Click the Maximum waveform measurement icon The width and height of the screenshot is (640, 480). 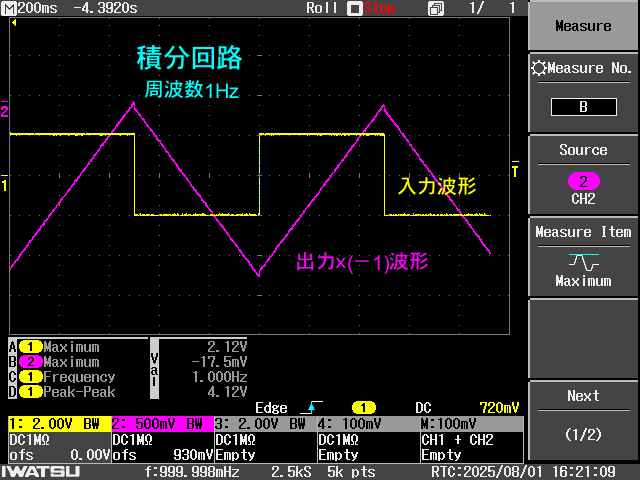coord(583,262)
